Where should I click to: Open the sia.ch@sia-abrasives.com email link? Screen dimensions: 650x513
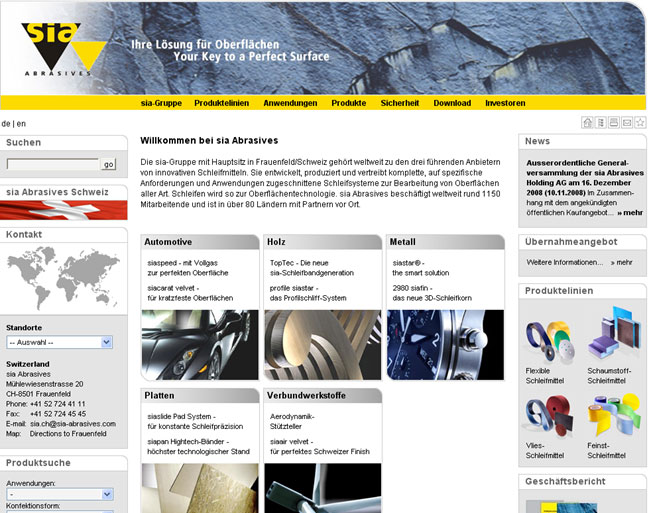[x=73, y=424]
